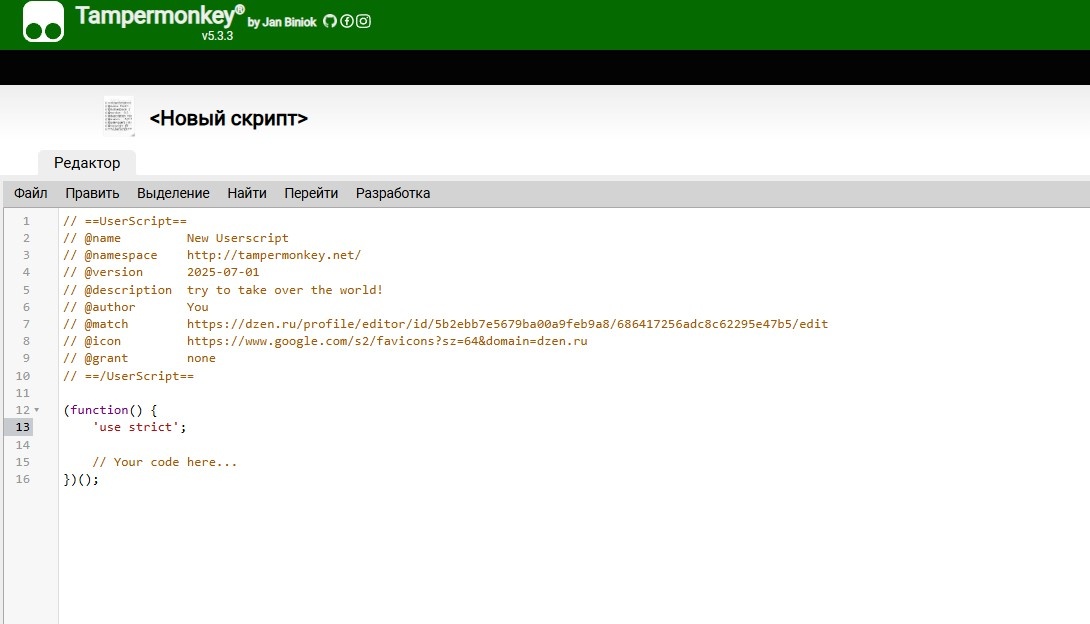This screenshot has width=1090, height=624.
Task: Click the version label v5.3.3
Action: [218, 36]
